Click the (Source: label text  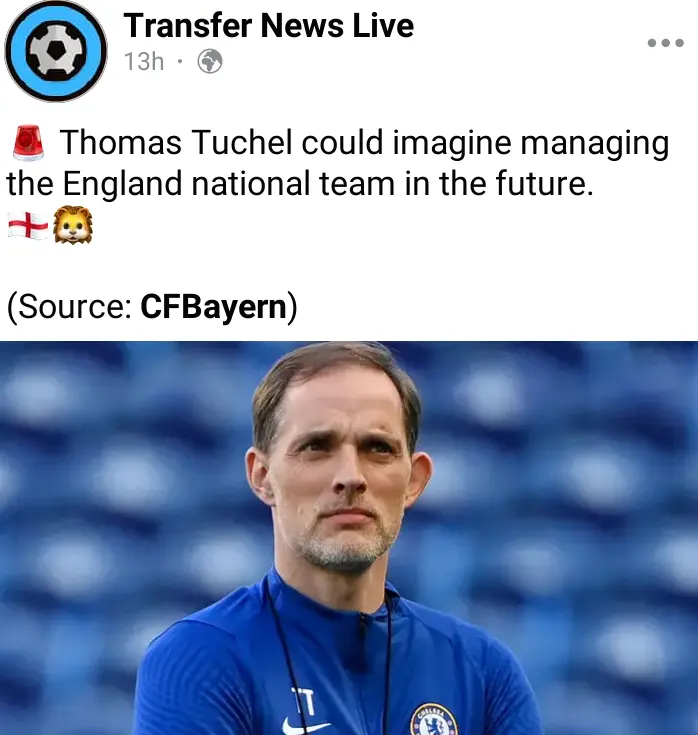tap(70, 307)
